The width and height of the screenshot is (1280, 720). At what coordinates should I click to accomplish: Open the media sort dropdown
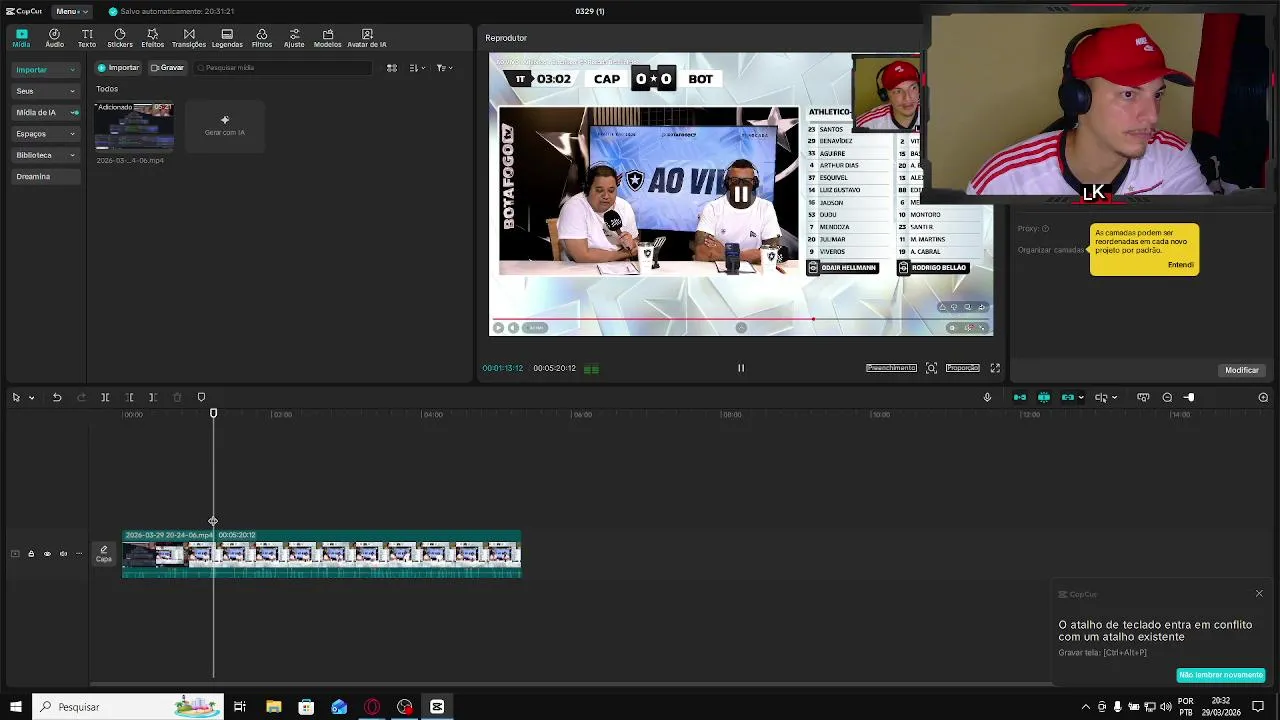point(417,68)
